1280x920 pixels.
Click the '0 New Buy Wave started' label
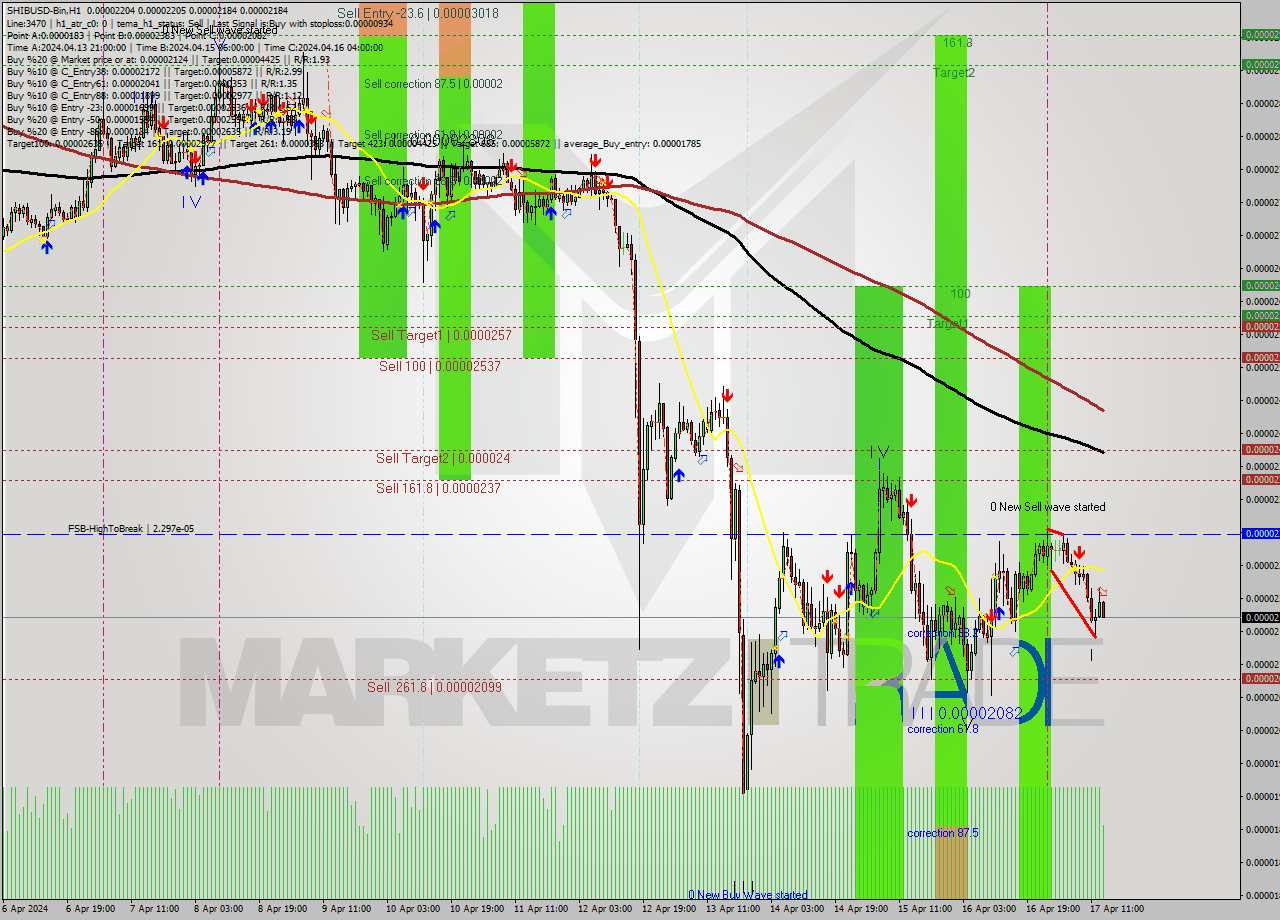[x=748, y=895]
